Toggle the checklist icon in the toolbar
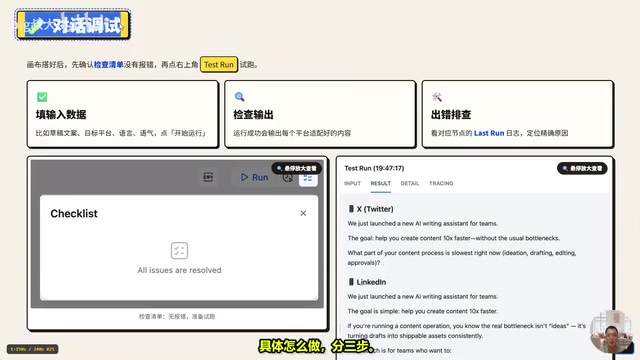 (308, 179)
